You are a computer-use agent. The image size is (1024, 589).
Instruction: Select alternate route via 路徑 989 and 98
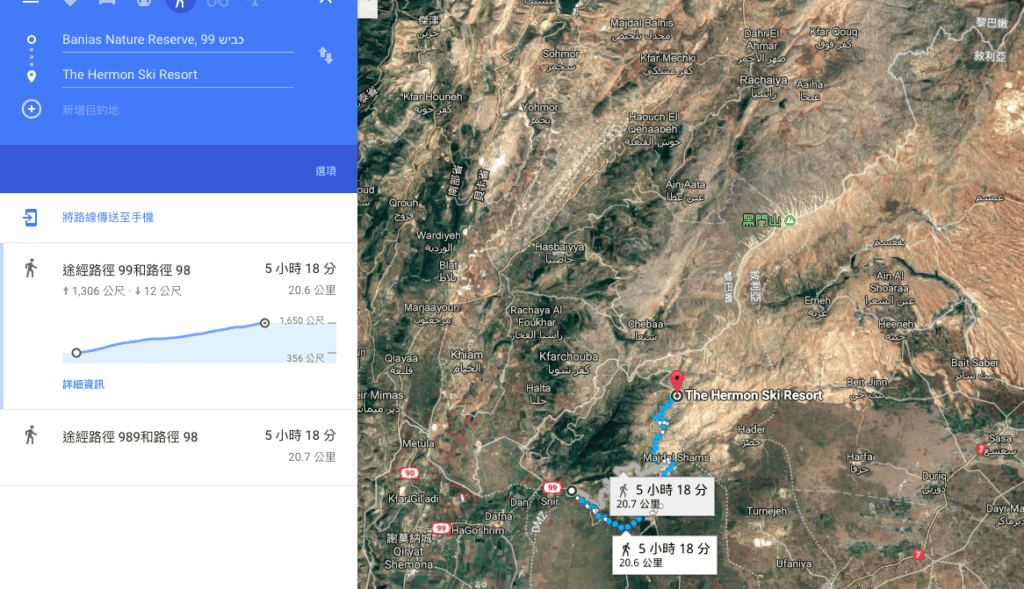click(x=179, y=447)
